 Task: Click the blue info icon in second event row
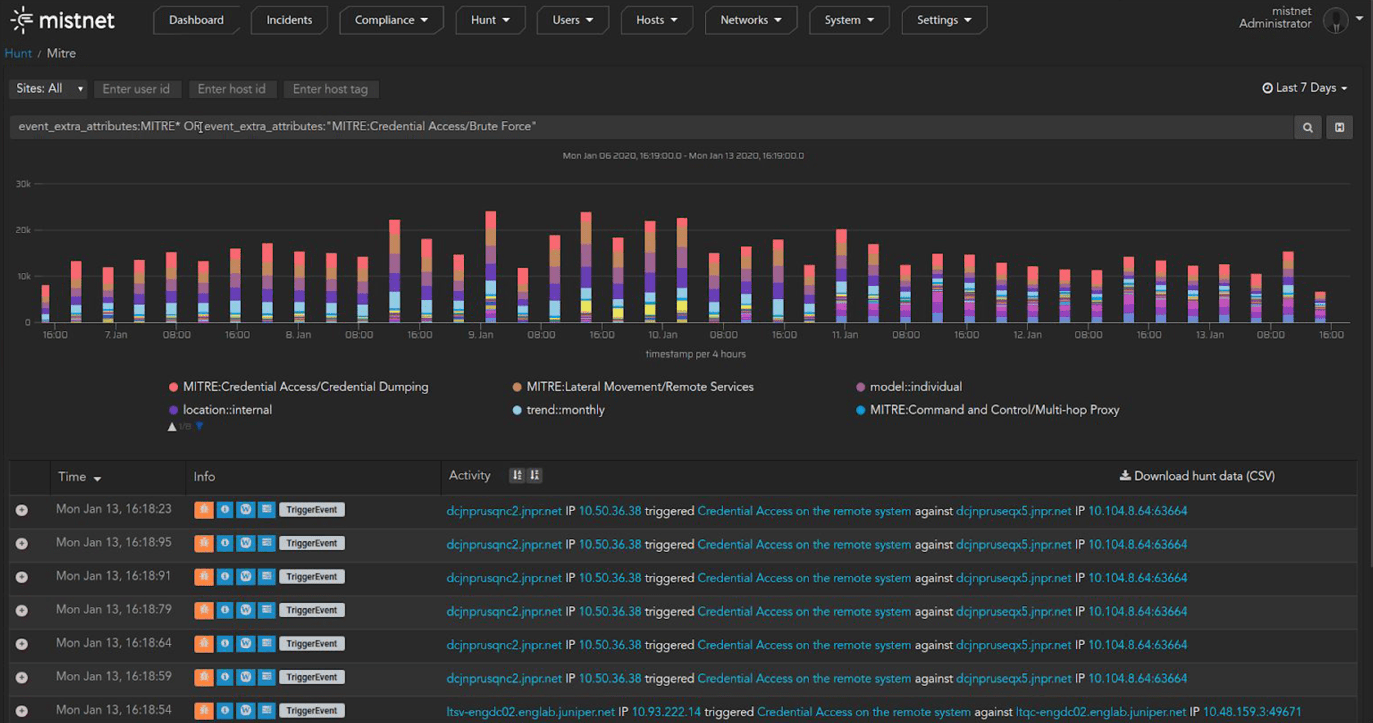tap(225, 543)
